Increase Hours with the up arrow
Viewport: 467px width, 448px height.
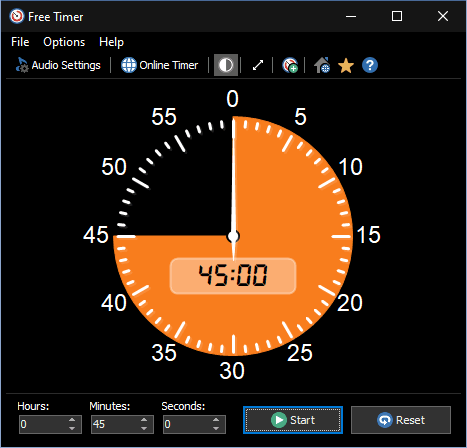[72, 420]
